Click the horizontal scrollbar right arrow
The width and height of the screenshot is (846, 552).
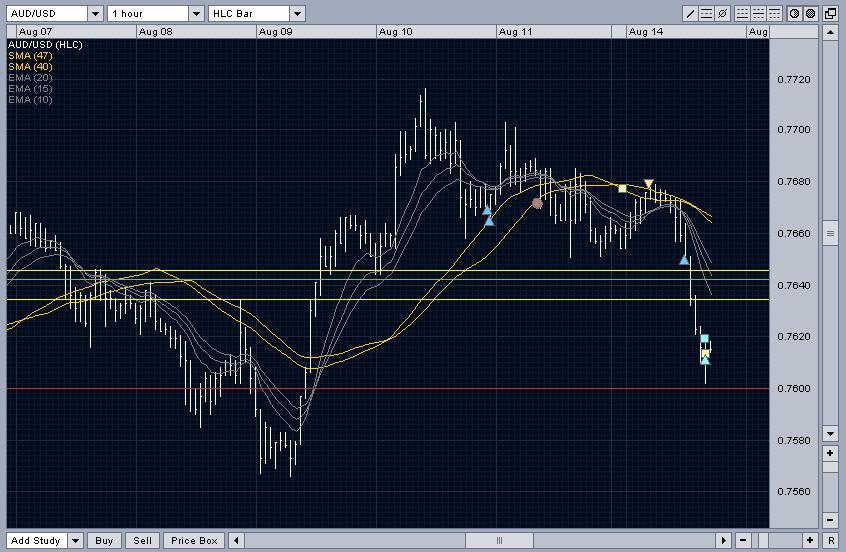(x=724, y=540)
